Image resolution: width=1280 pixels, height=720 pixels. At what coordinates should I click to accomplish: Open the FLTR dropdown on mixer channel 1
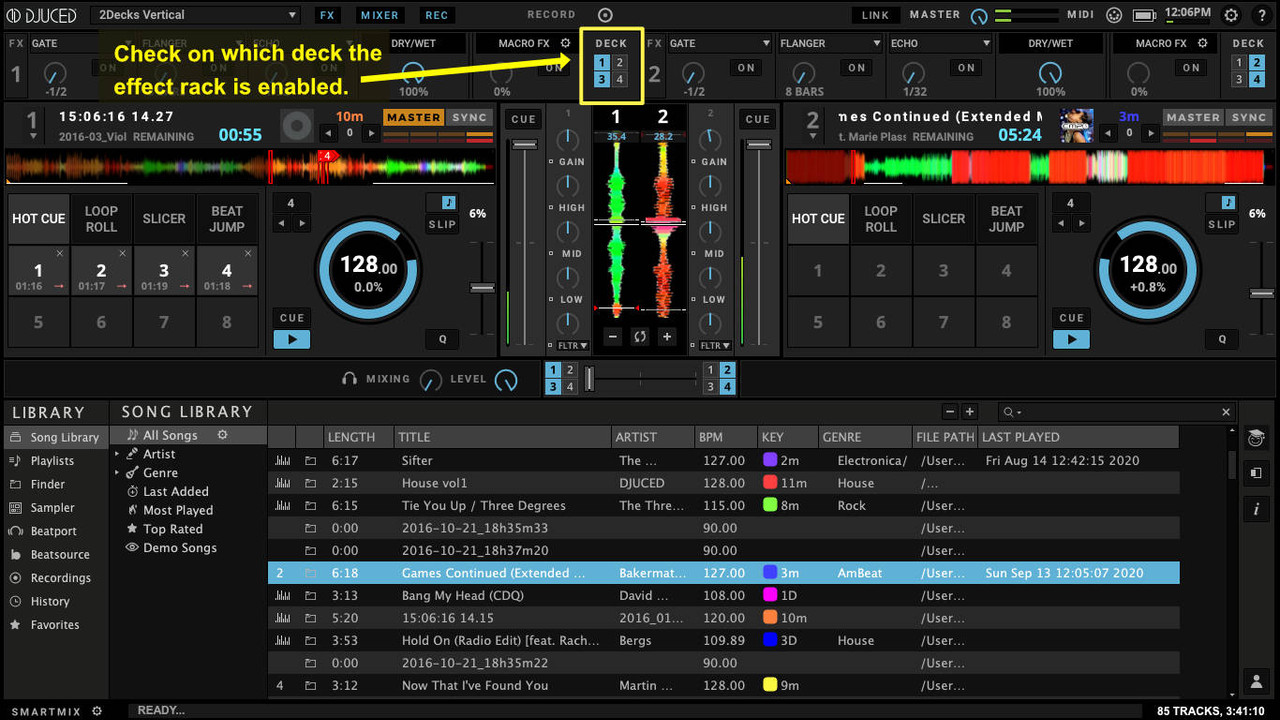tap(573, 345)
